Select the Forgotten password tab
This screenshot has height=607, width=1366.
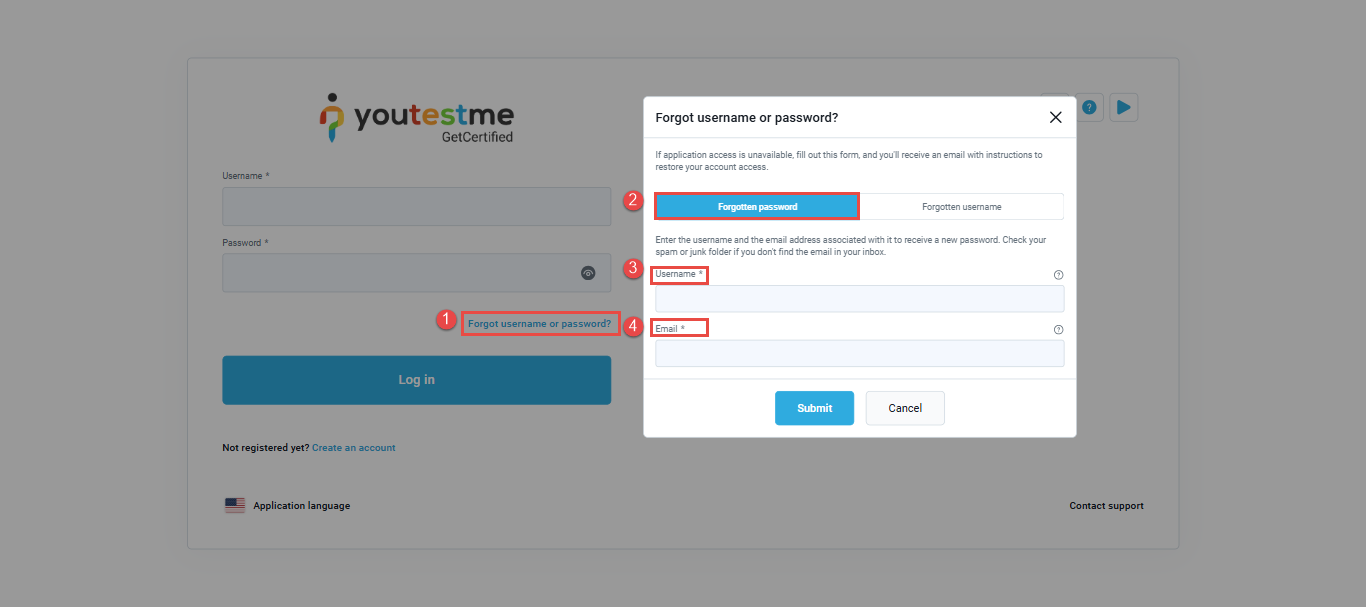[x=757, y=207]
